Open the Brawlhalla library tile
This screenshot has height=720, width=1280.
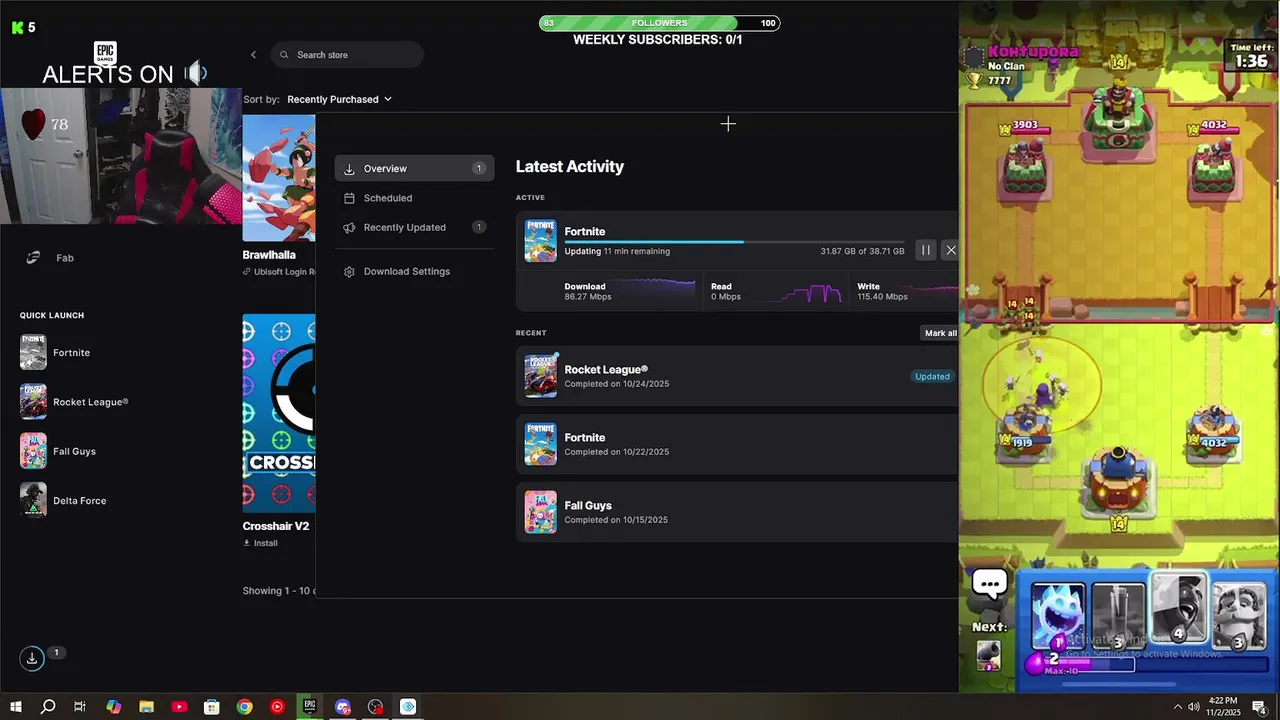click(x=279, y=178)
